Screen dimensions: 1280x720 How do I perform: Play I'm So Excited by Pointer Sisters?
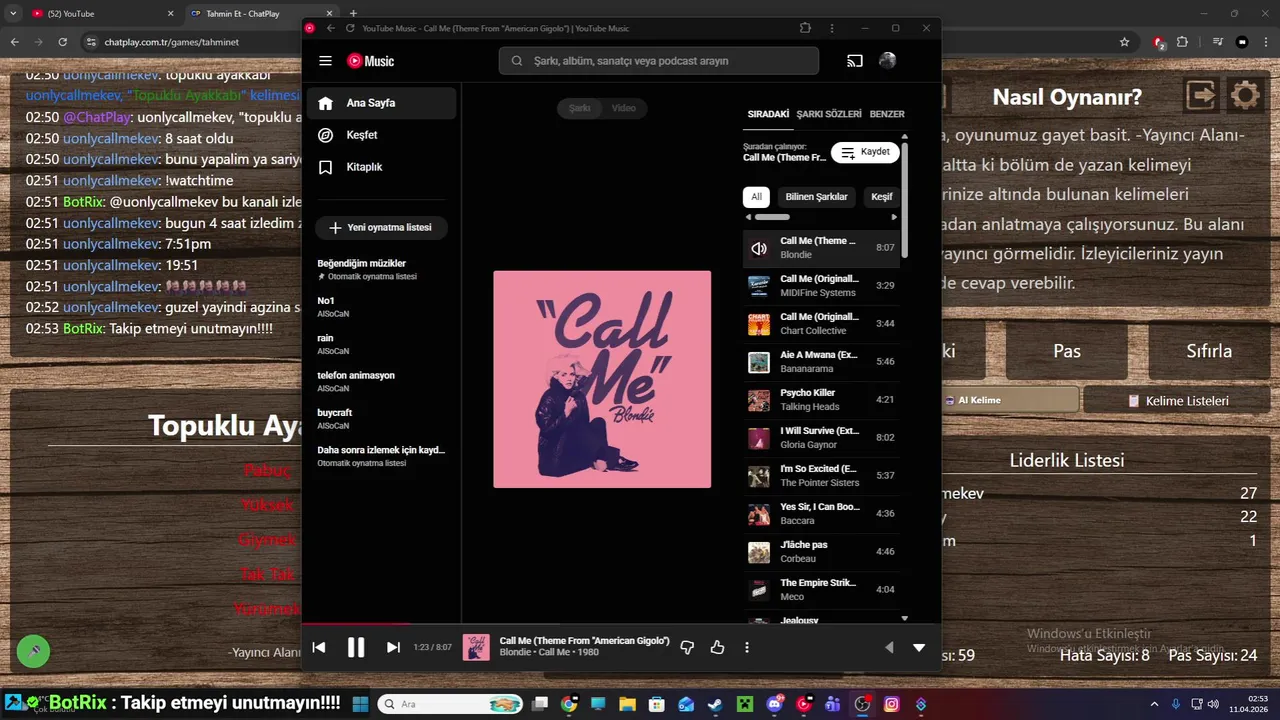[821, 476]
